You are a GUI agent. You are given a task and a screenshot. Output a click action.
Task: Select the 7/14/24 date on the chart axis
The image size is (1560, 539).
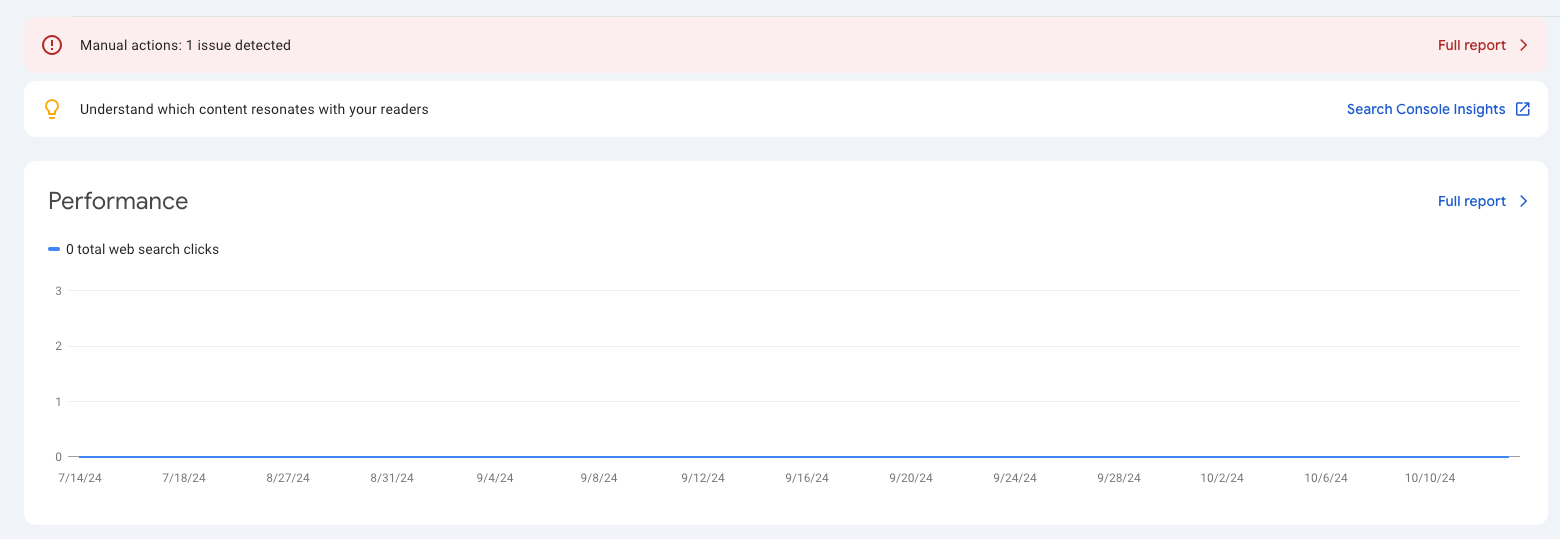pyautogui.click(x=80, y=478)
